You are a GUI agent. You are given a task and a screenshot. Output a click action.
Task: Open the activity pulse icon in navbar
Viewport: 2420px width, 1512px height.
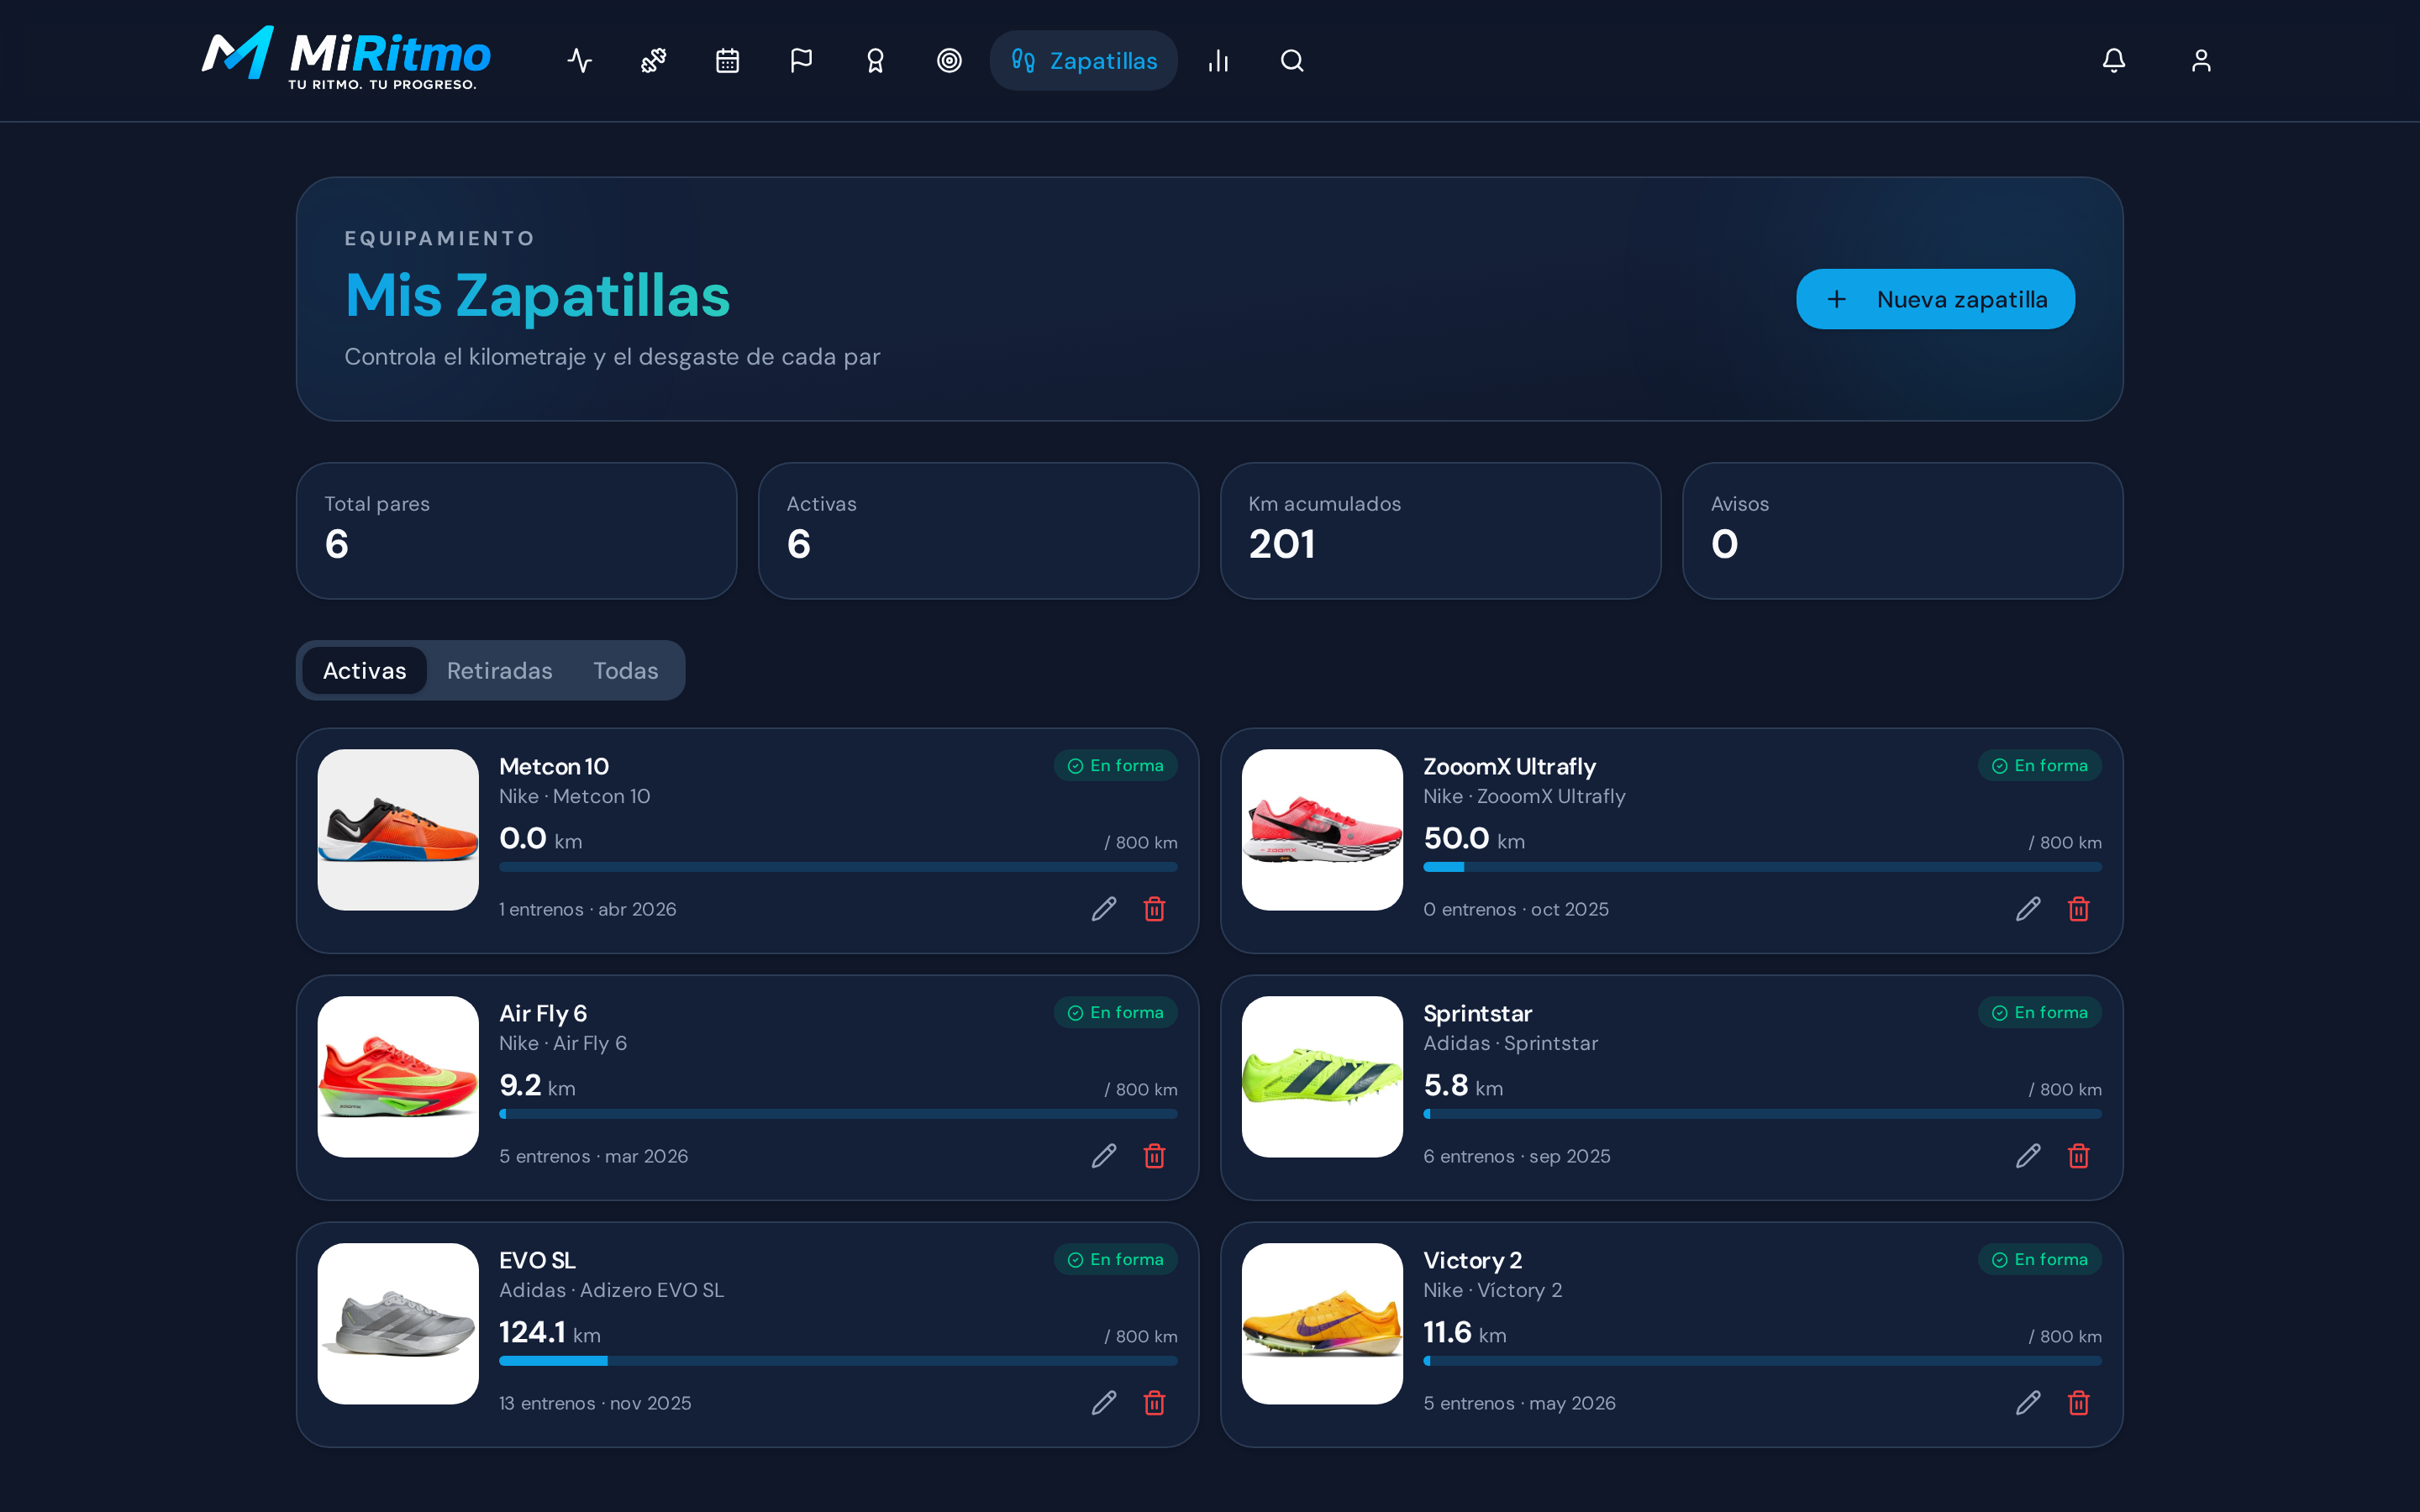coord(580,61)
